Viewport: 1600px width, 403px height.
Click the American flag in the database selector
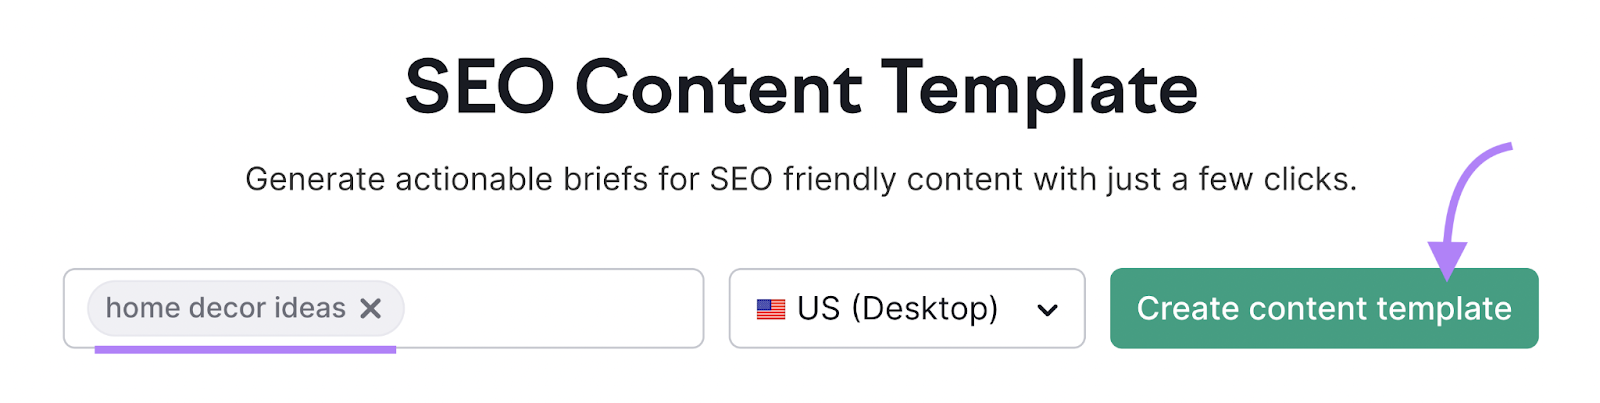pos(771,309)
